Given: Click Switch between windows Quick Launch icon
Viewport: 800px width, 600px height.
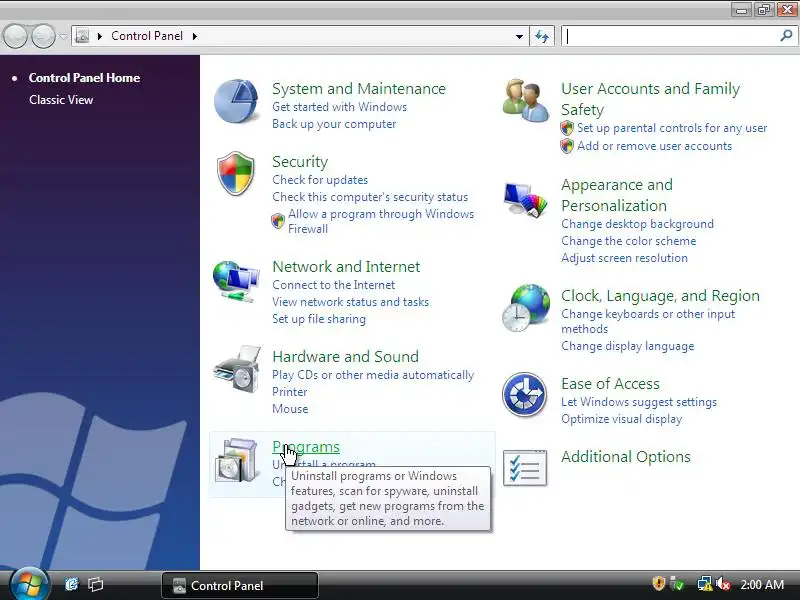Looking at the screenshot, I should (x=95, y=584).
